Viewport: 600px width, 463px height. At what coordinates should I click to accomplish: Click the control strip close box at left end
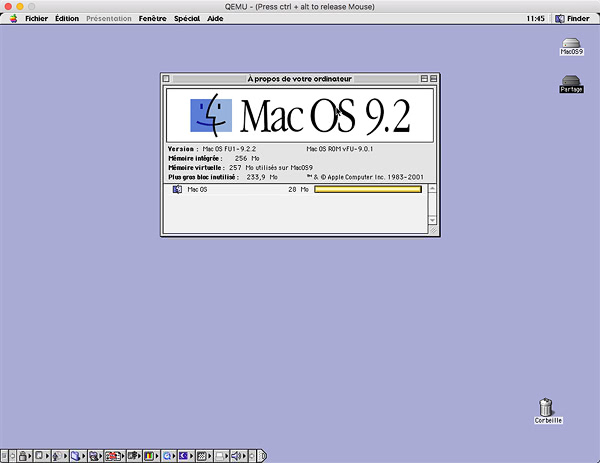tap(4, 456)
